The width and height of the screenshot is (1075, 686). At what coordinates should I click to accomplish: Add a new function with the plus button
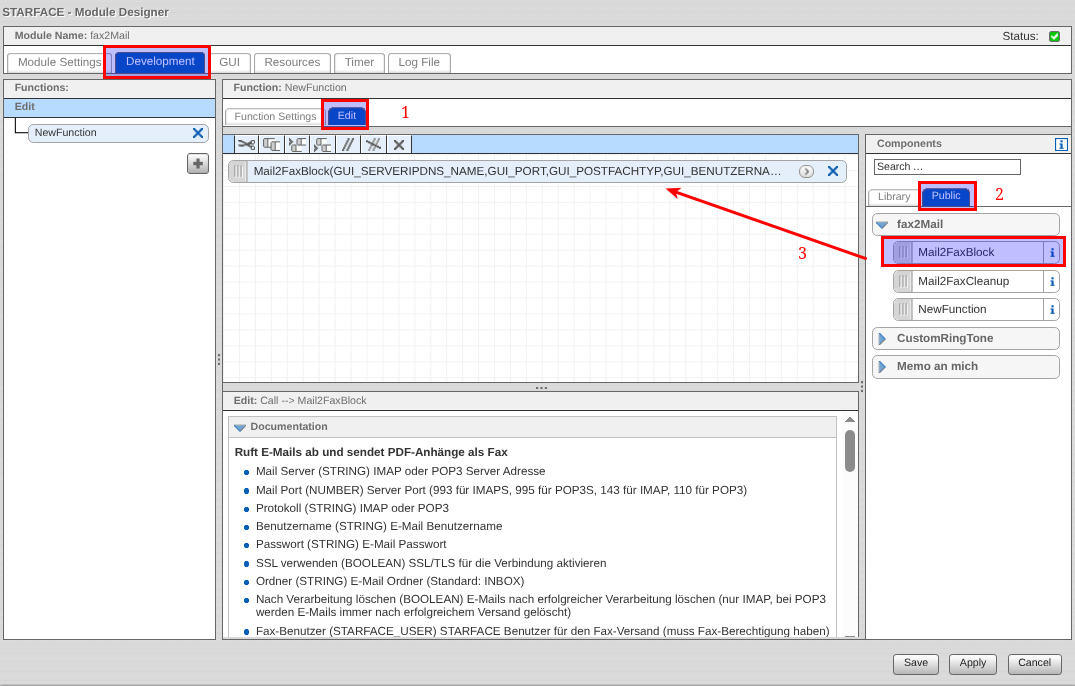pyautogui.click(x=198, y=164)
